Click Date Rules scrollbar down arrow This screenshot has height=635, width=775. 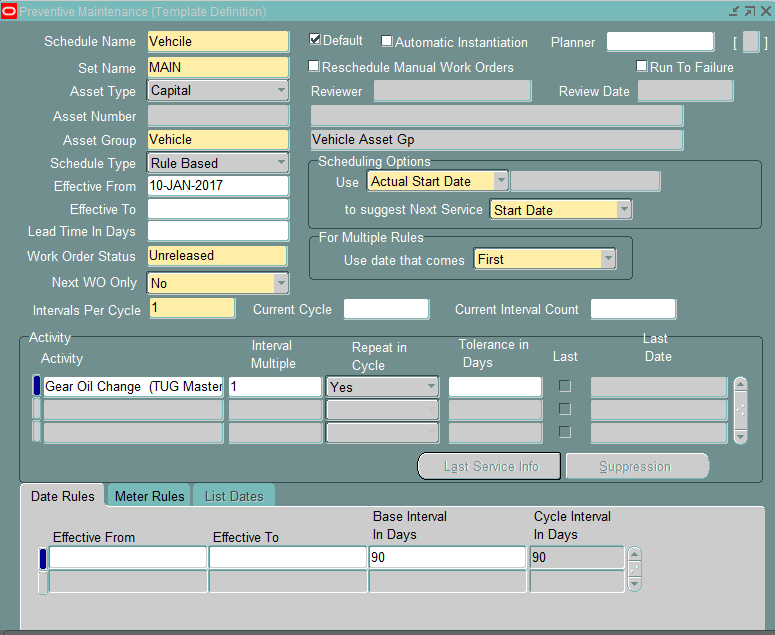coord(634,584)
